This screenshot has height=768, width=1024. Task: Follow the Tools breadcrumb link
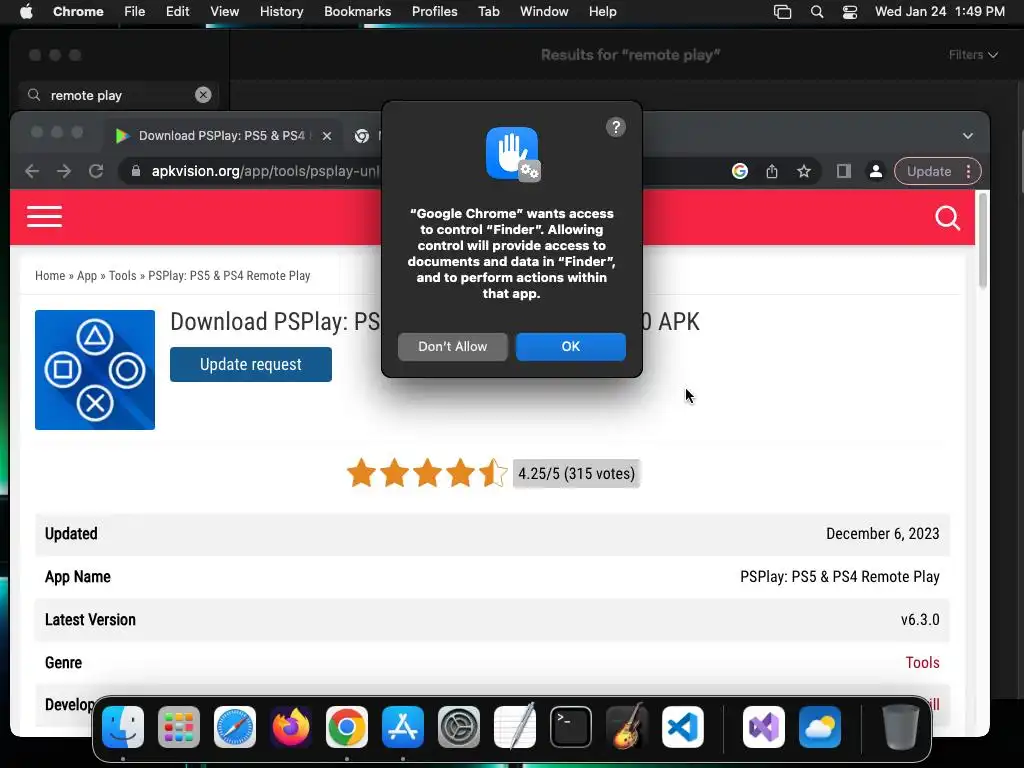coord(123,276)
